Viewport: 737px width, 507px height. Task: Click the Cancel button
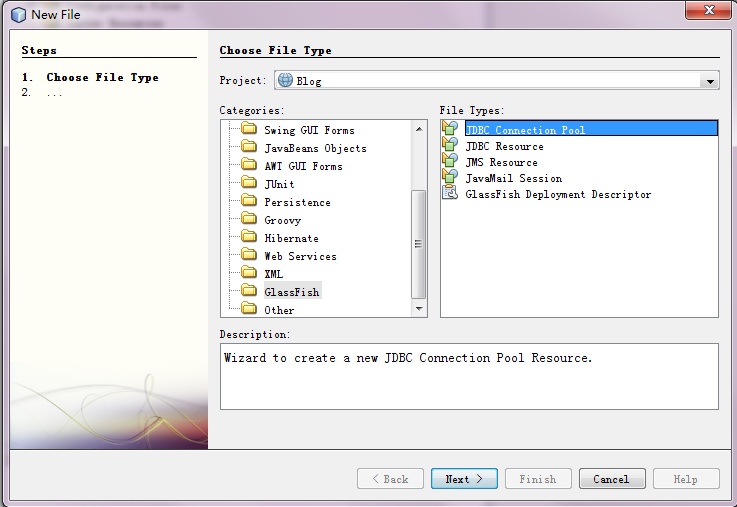coord(612,479)
